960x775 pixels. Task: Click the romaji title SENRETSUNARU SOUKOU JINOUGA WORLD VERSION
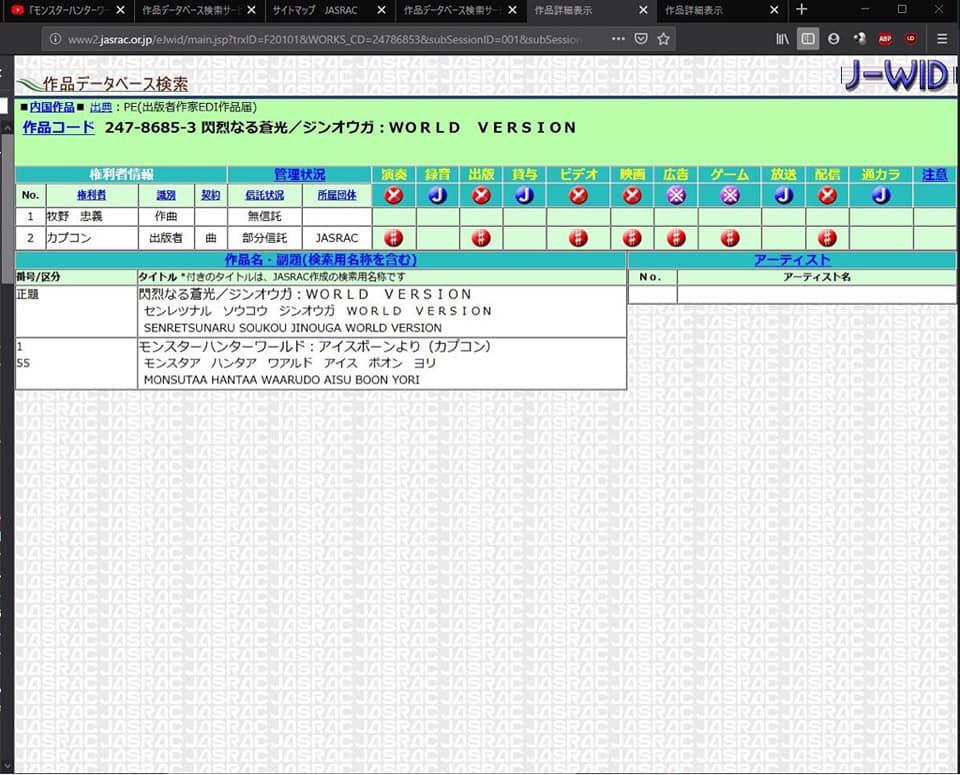tap(293, 328)
